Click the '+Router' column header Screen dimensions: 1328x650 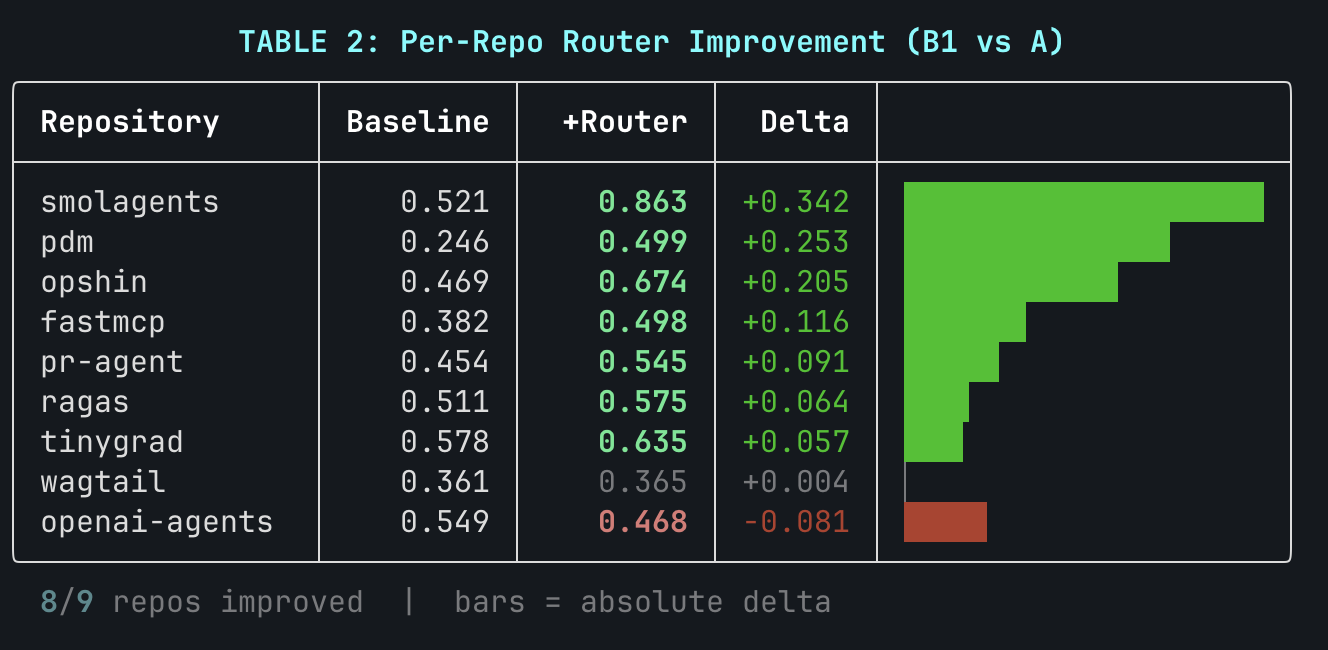point(625,122)
